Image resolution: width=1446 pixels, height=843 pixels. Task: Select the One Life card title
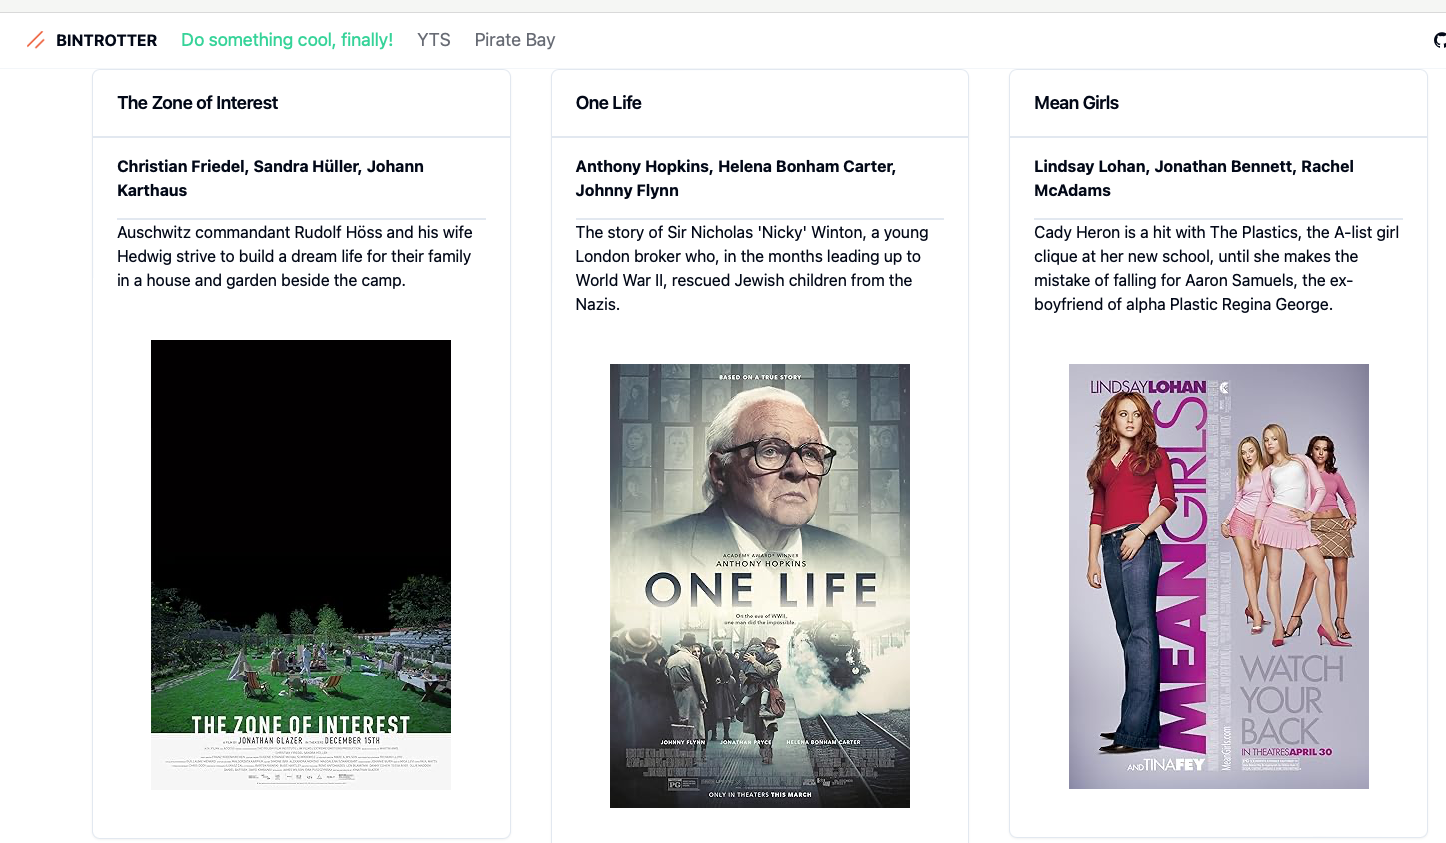(608, 103)
